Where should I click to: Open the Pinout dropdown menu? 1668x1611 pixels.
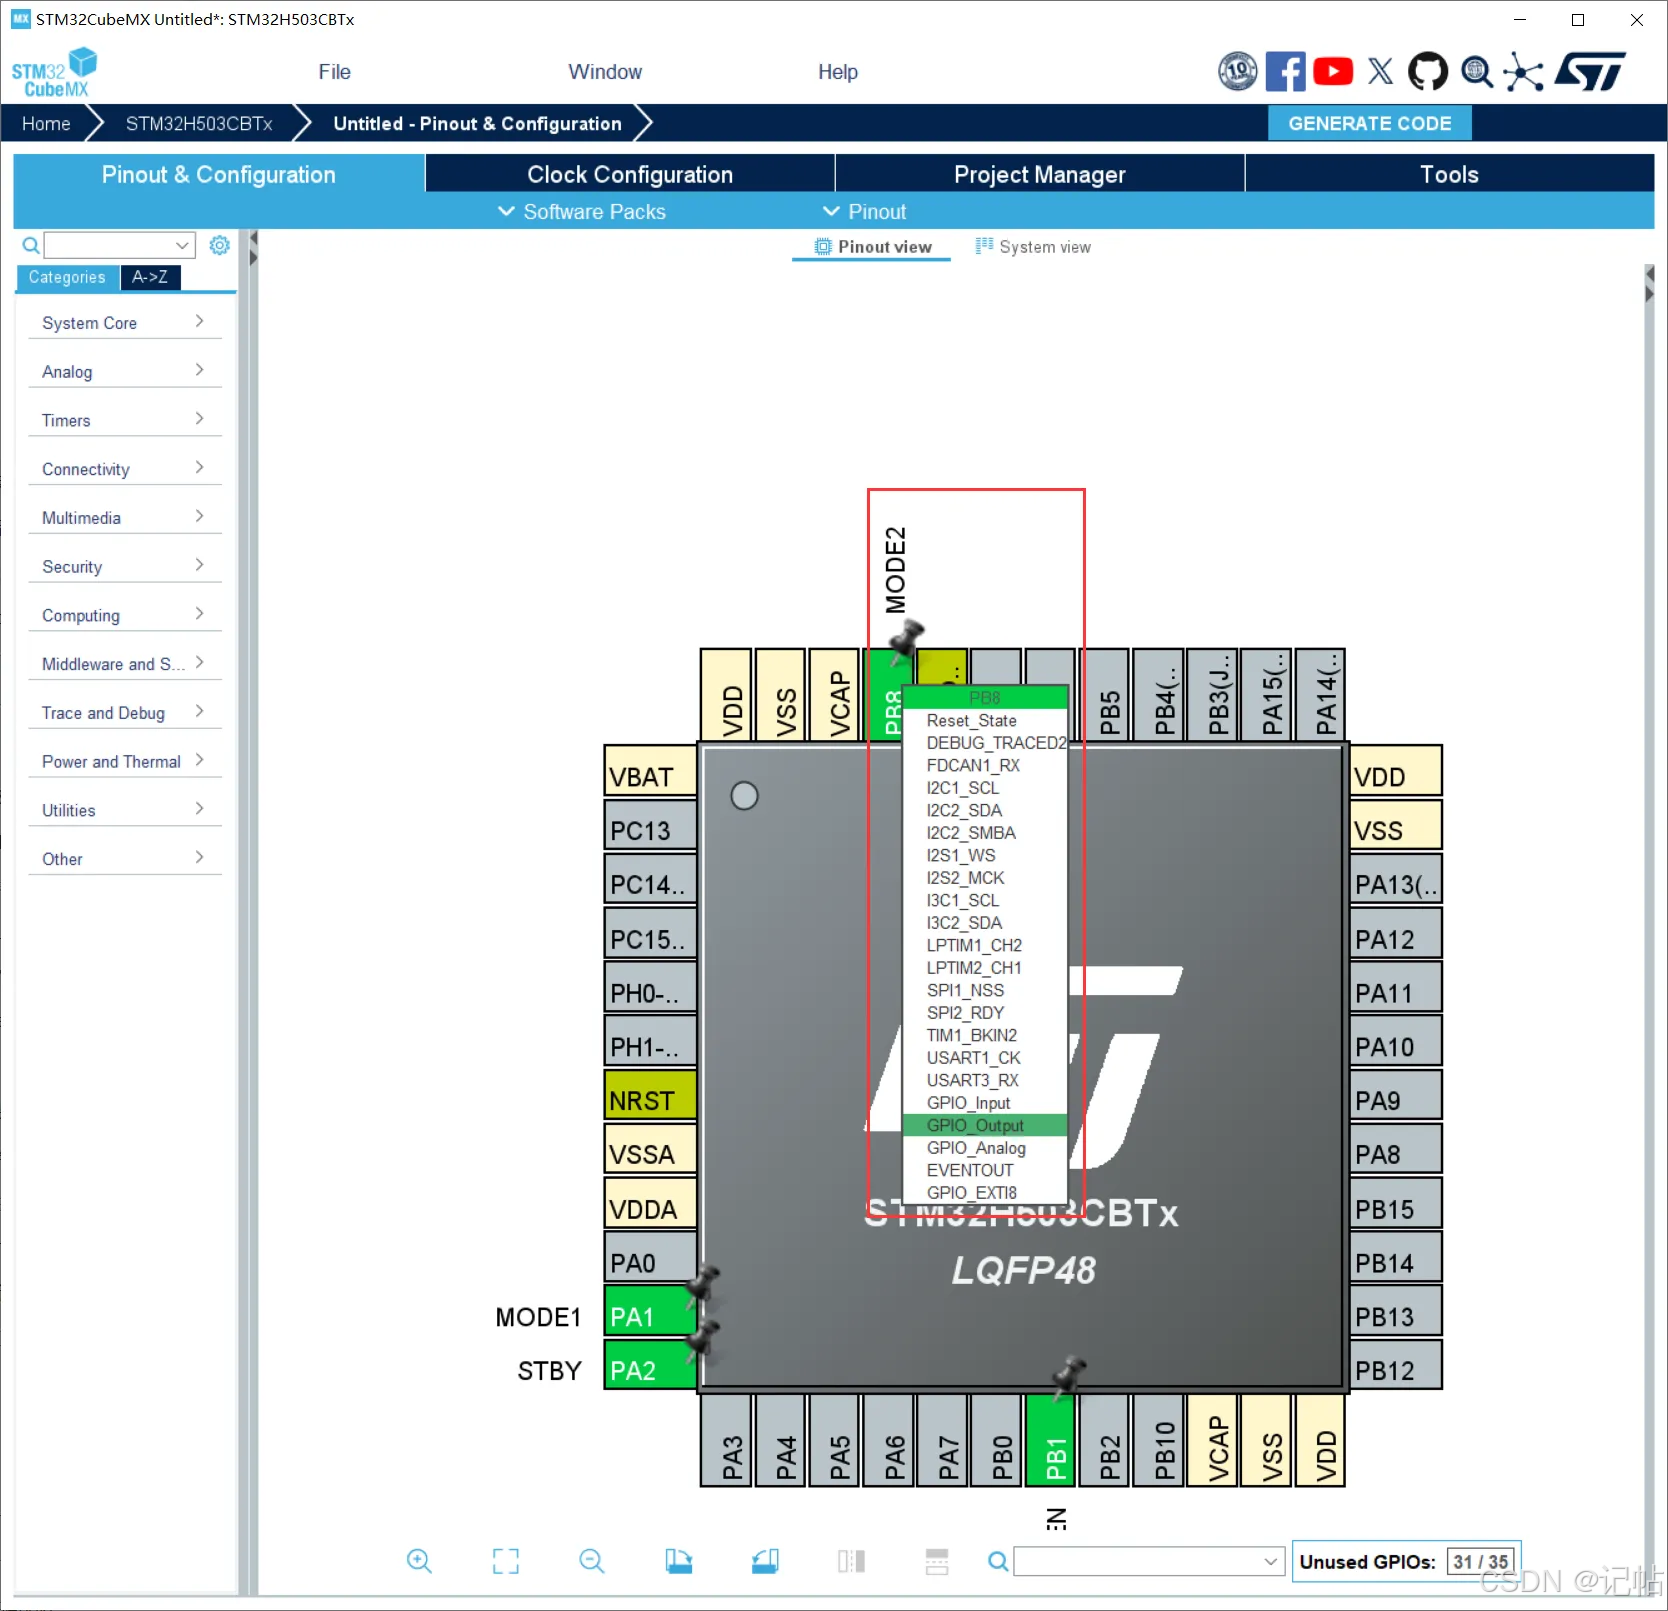[x=864, y=212]
